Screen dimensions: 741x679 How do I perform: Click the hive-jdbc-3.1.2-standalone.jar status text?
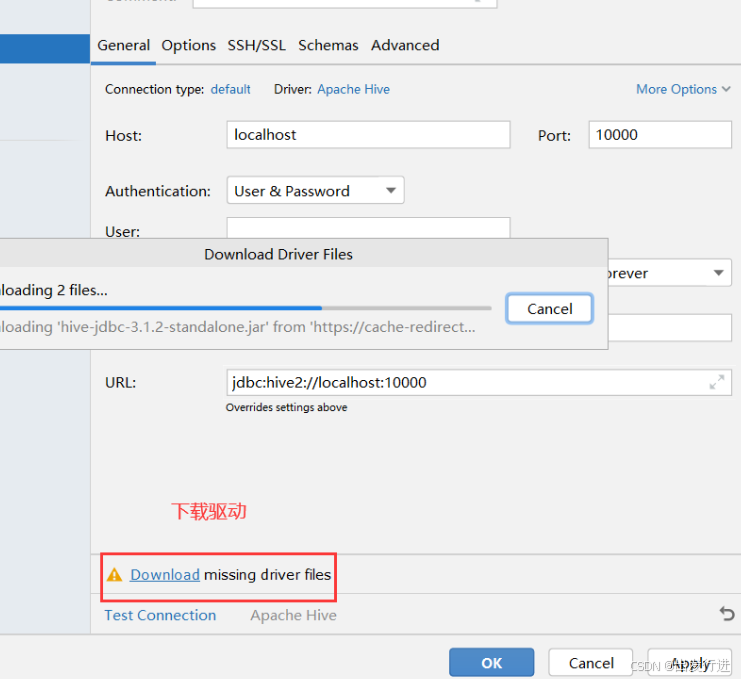click(x=237, y=327)
